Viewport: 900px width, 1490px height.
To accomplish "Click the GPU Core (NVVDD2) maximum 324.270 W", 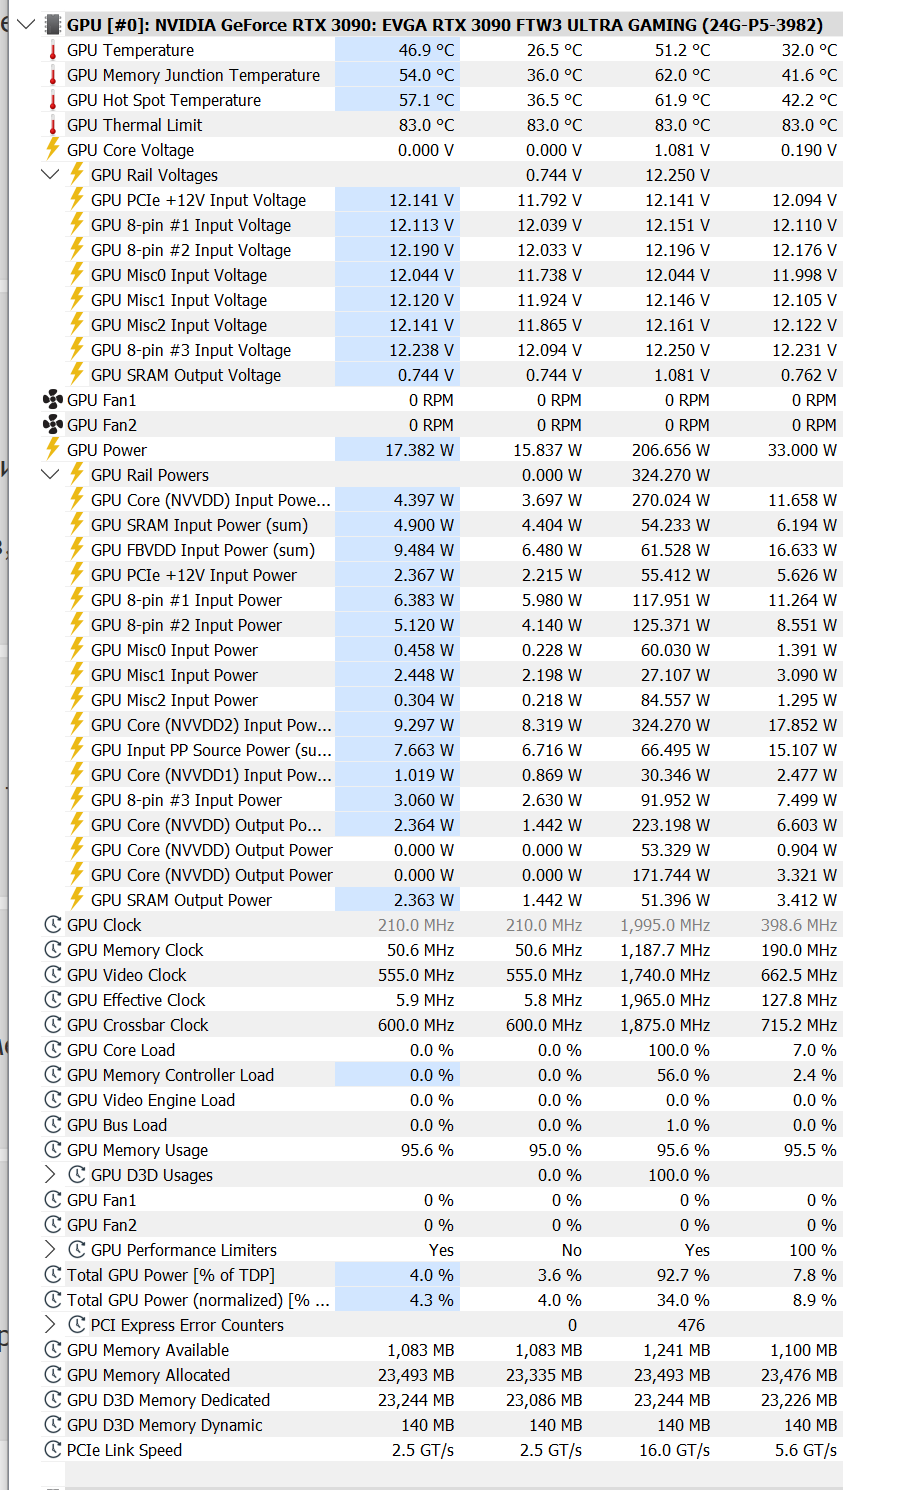I will [x=670, y=725].
